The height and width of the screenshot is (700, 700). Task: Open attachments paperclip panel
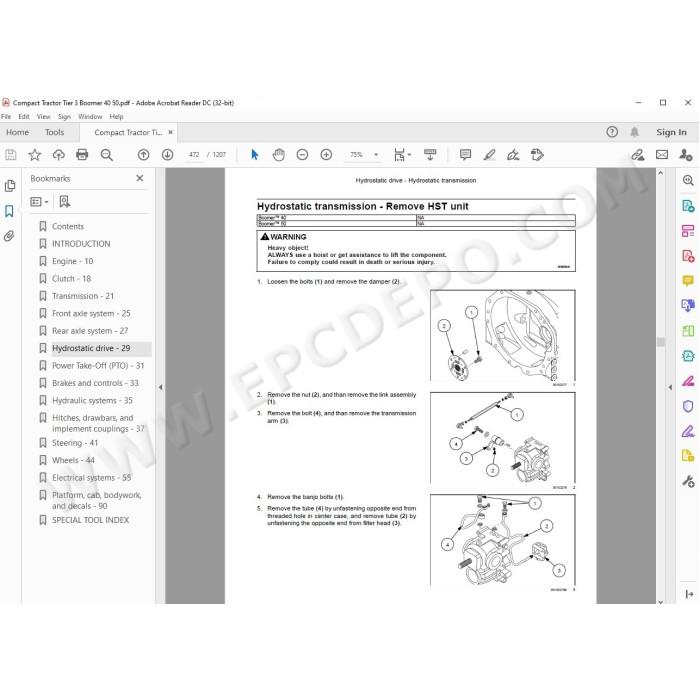coord(9,236)
